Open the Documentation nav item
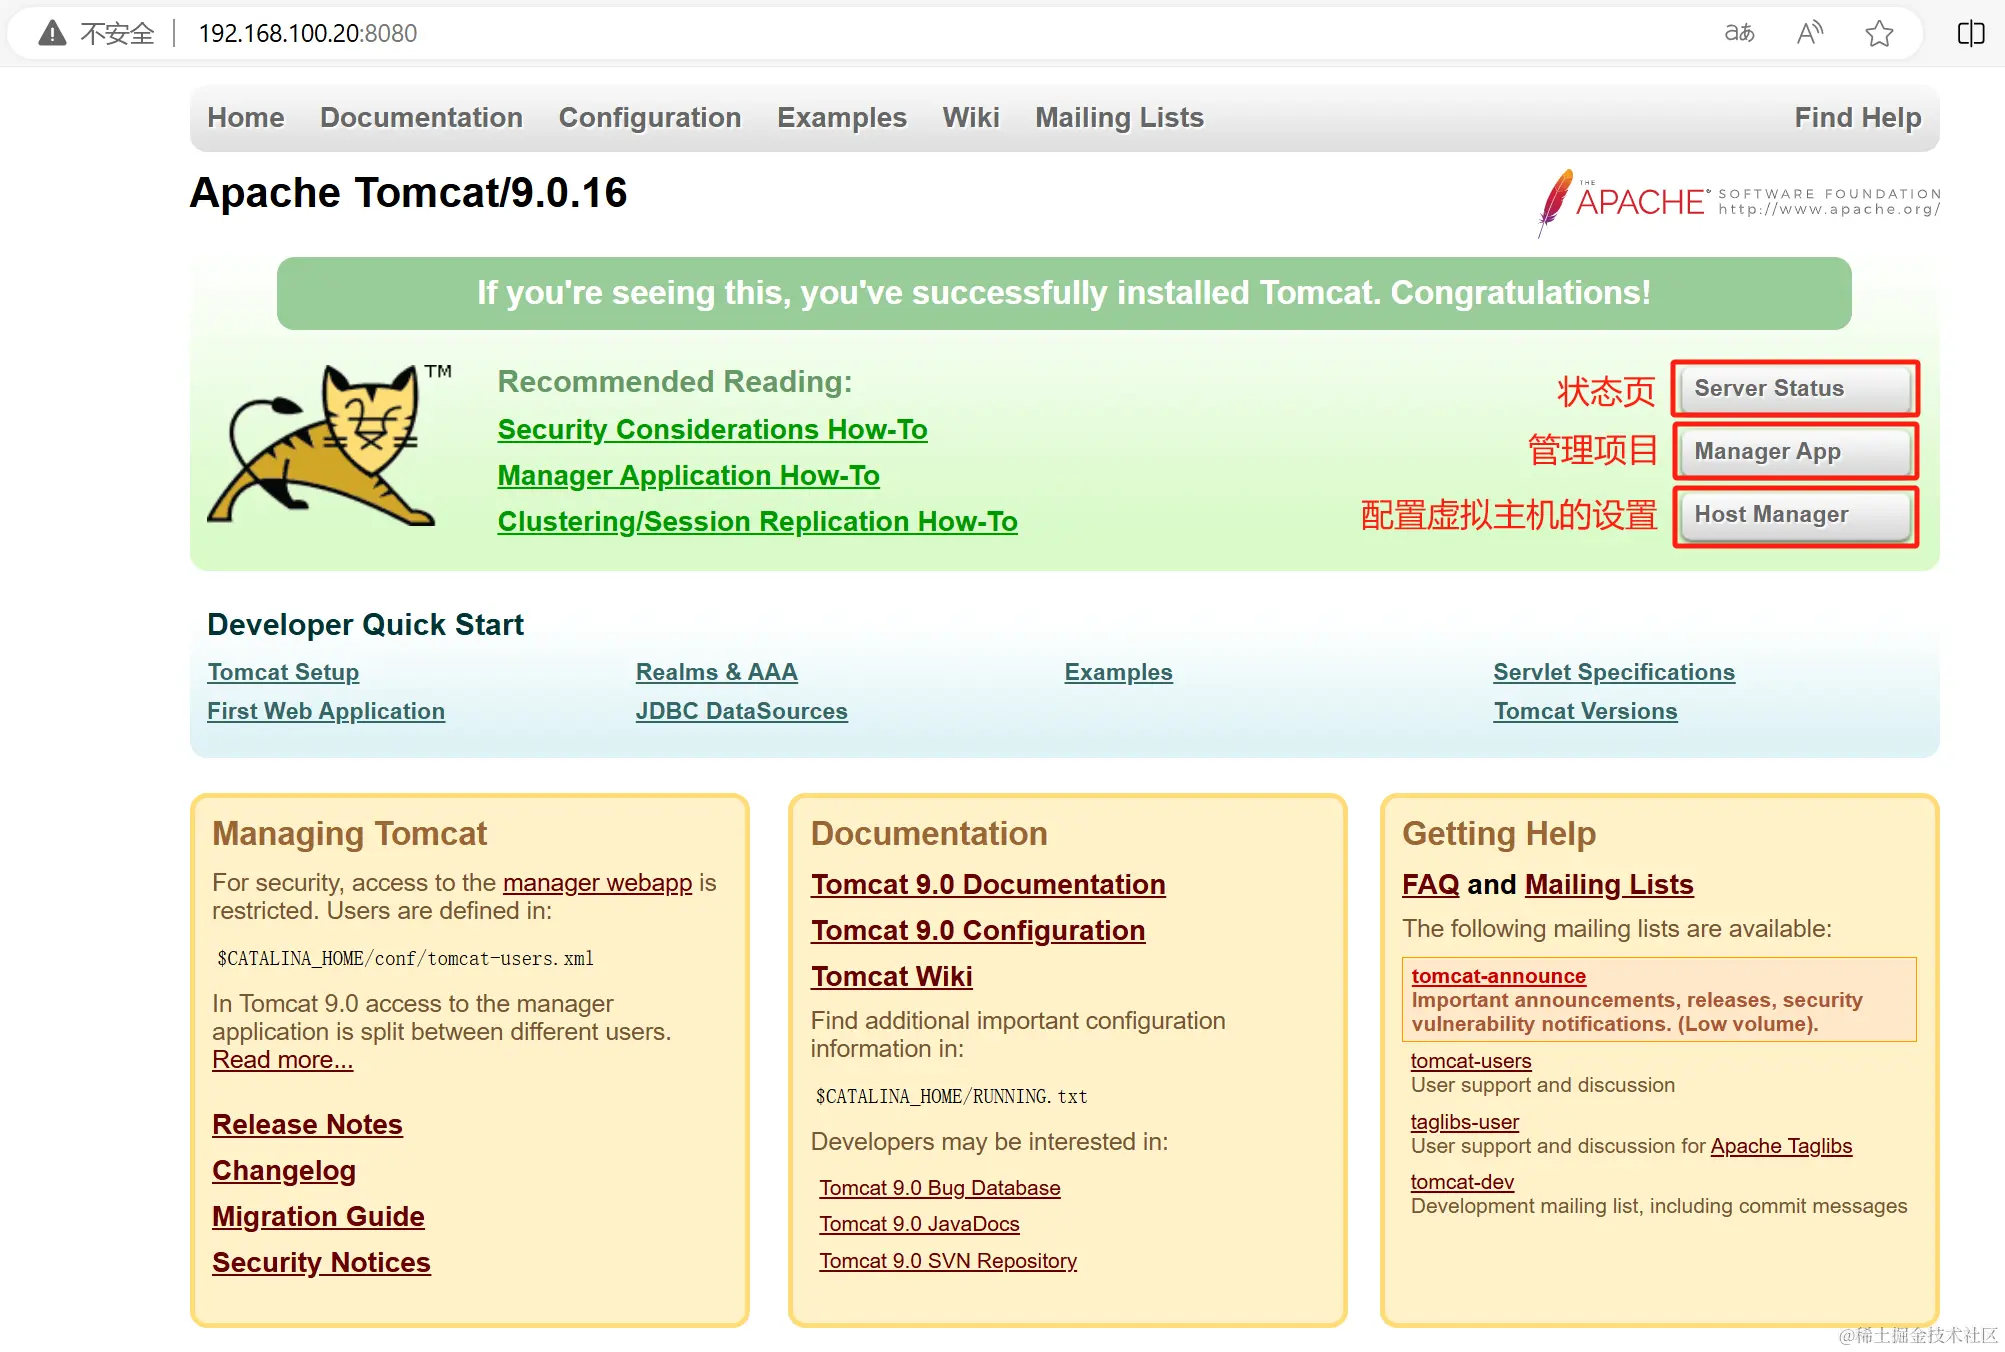2005x1352 pixels. [421, 118]
